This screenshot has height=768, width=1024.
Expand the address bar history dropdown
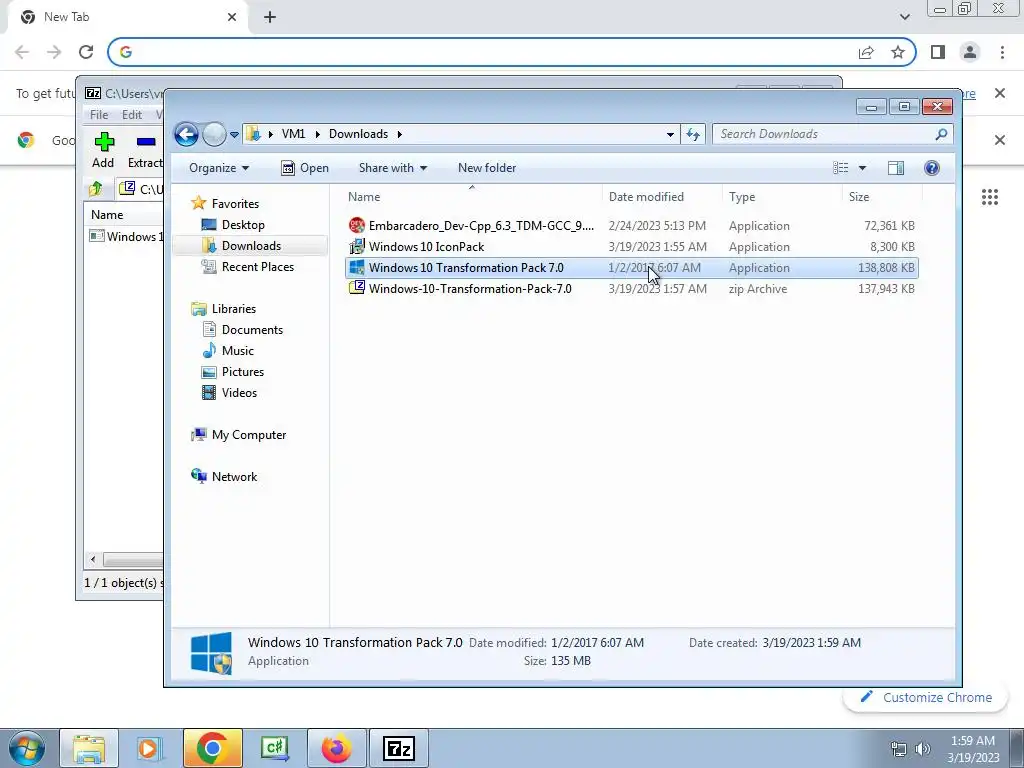[670, 135]
